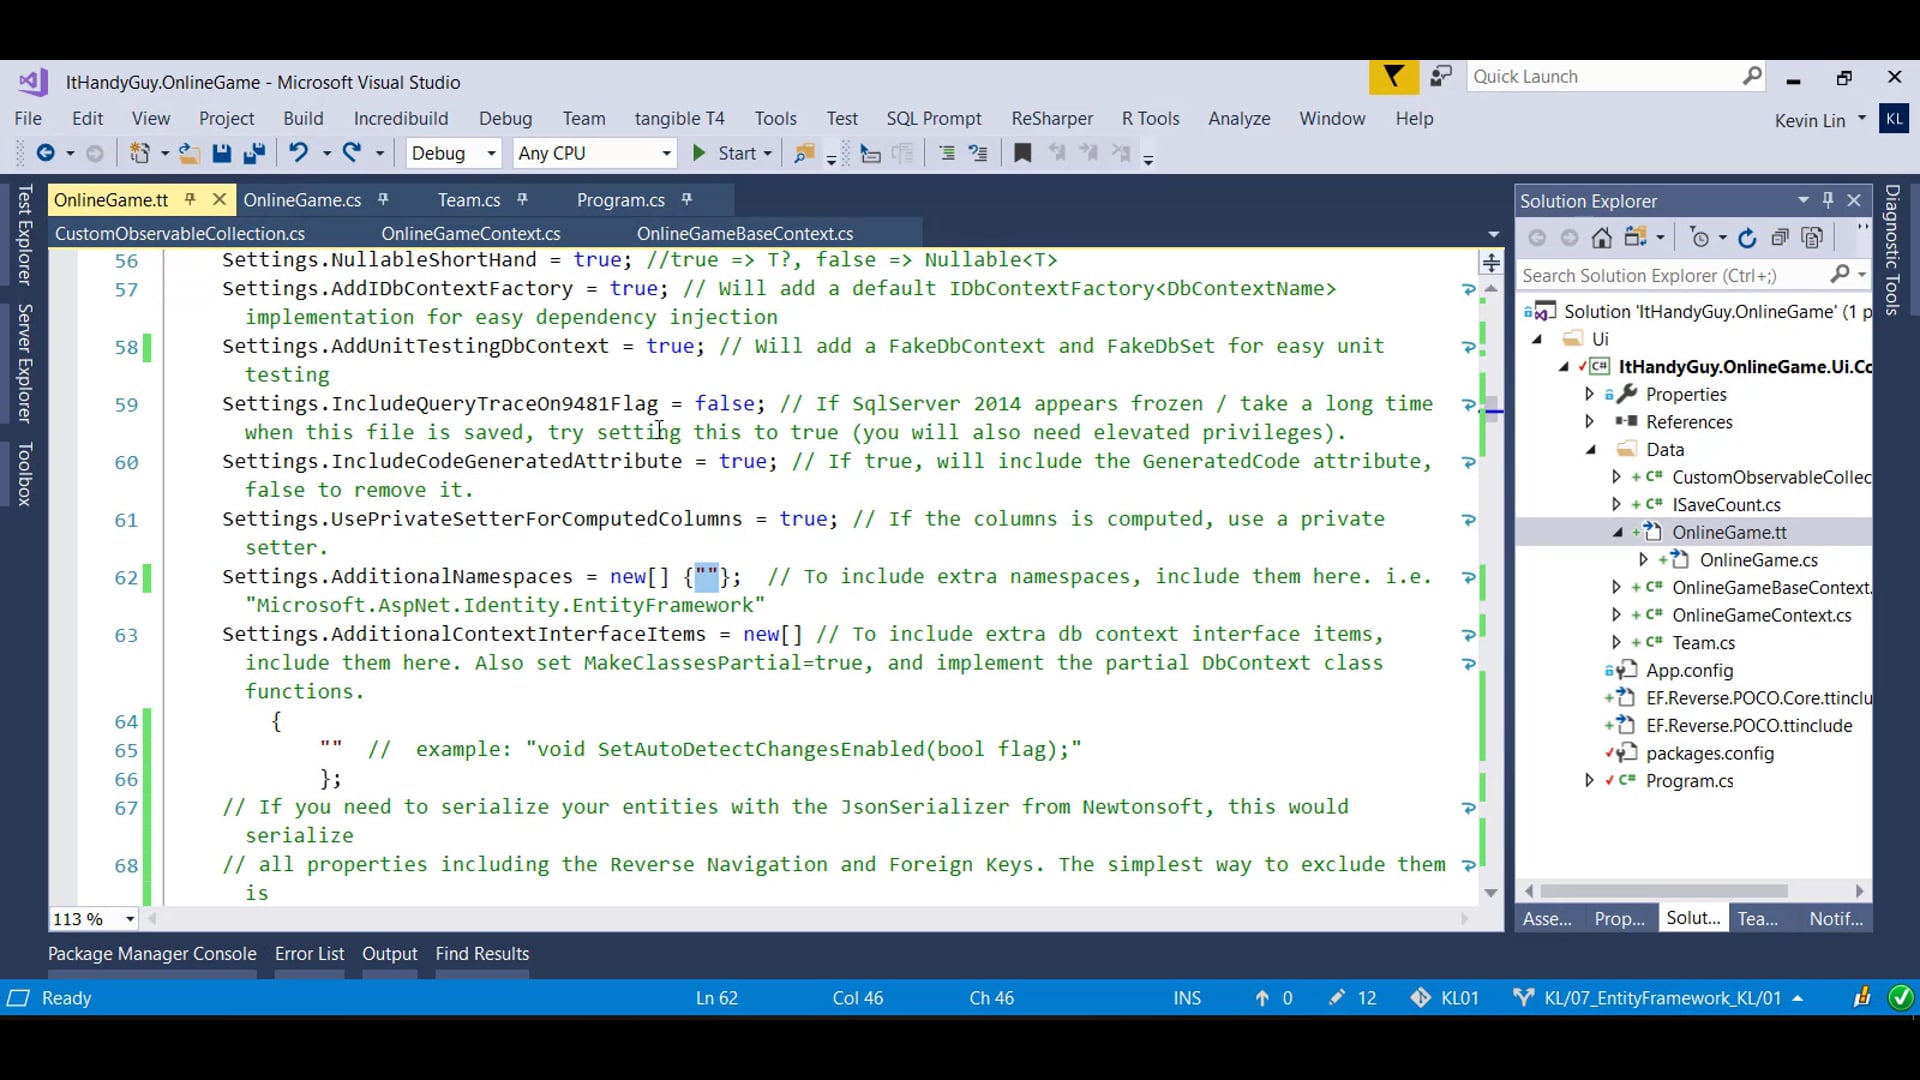The image size is (1920, 1080).
Task: Unpin the OnlineGame.tt tab
Action: pos(190,199)
